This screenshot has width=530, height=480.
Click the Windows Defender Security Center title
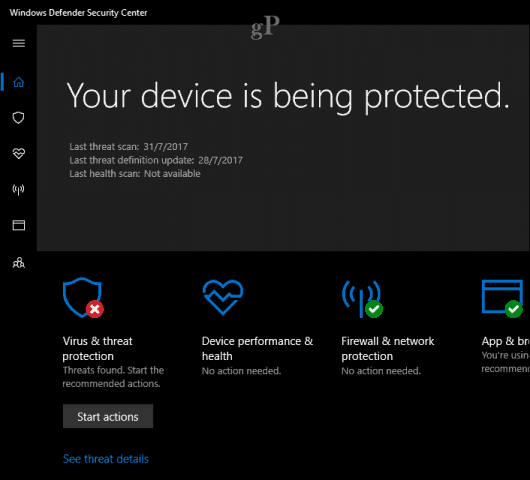[x=78, y=13]
